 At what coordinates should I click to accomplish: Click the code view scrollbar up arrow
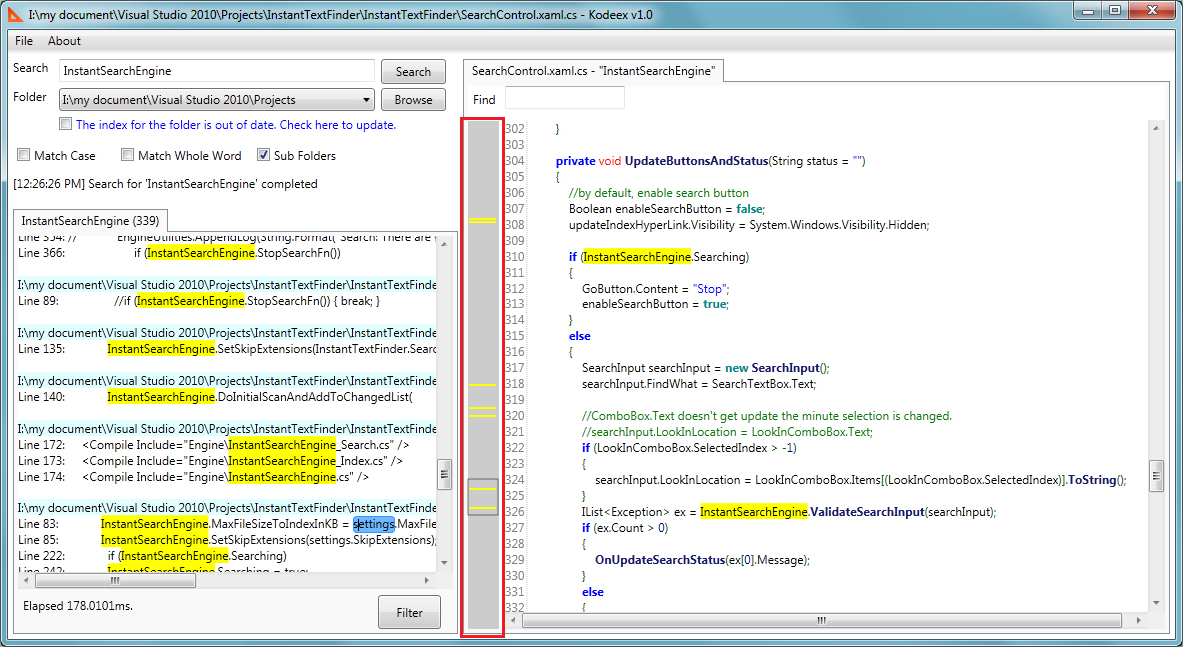click(1156, 129)
